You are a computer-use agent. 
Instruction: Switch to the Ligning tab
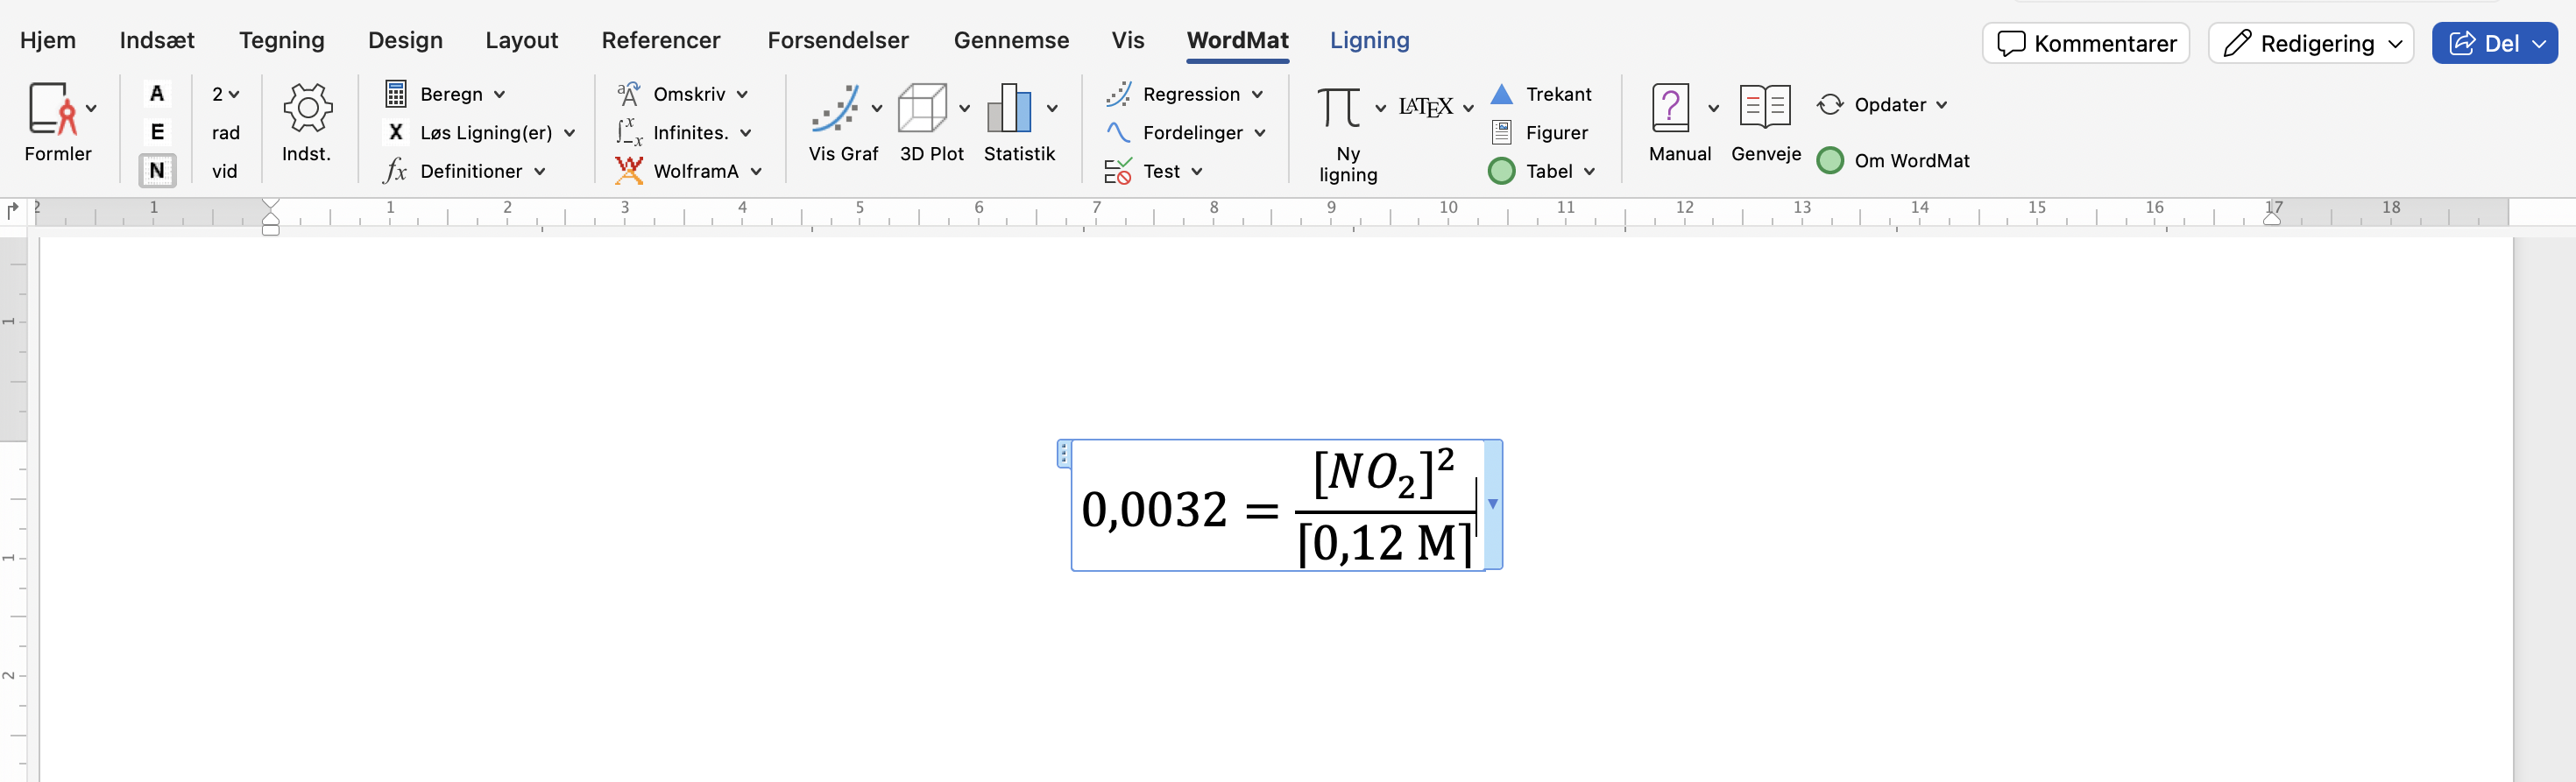[x=1369, y=40]
